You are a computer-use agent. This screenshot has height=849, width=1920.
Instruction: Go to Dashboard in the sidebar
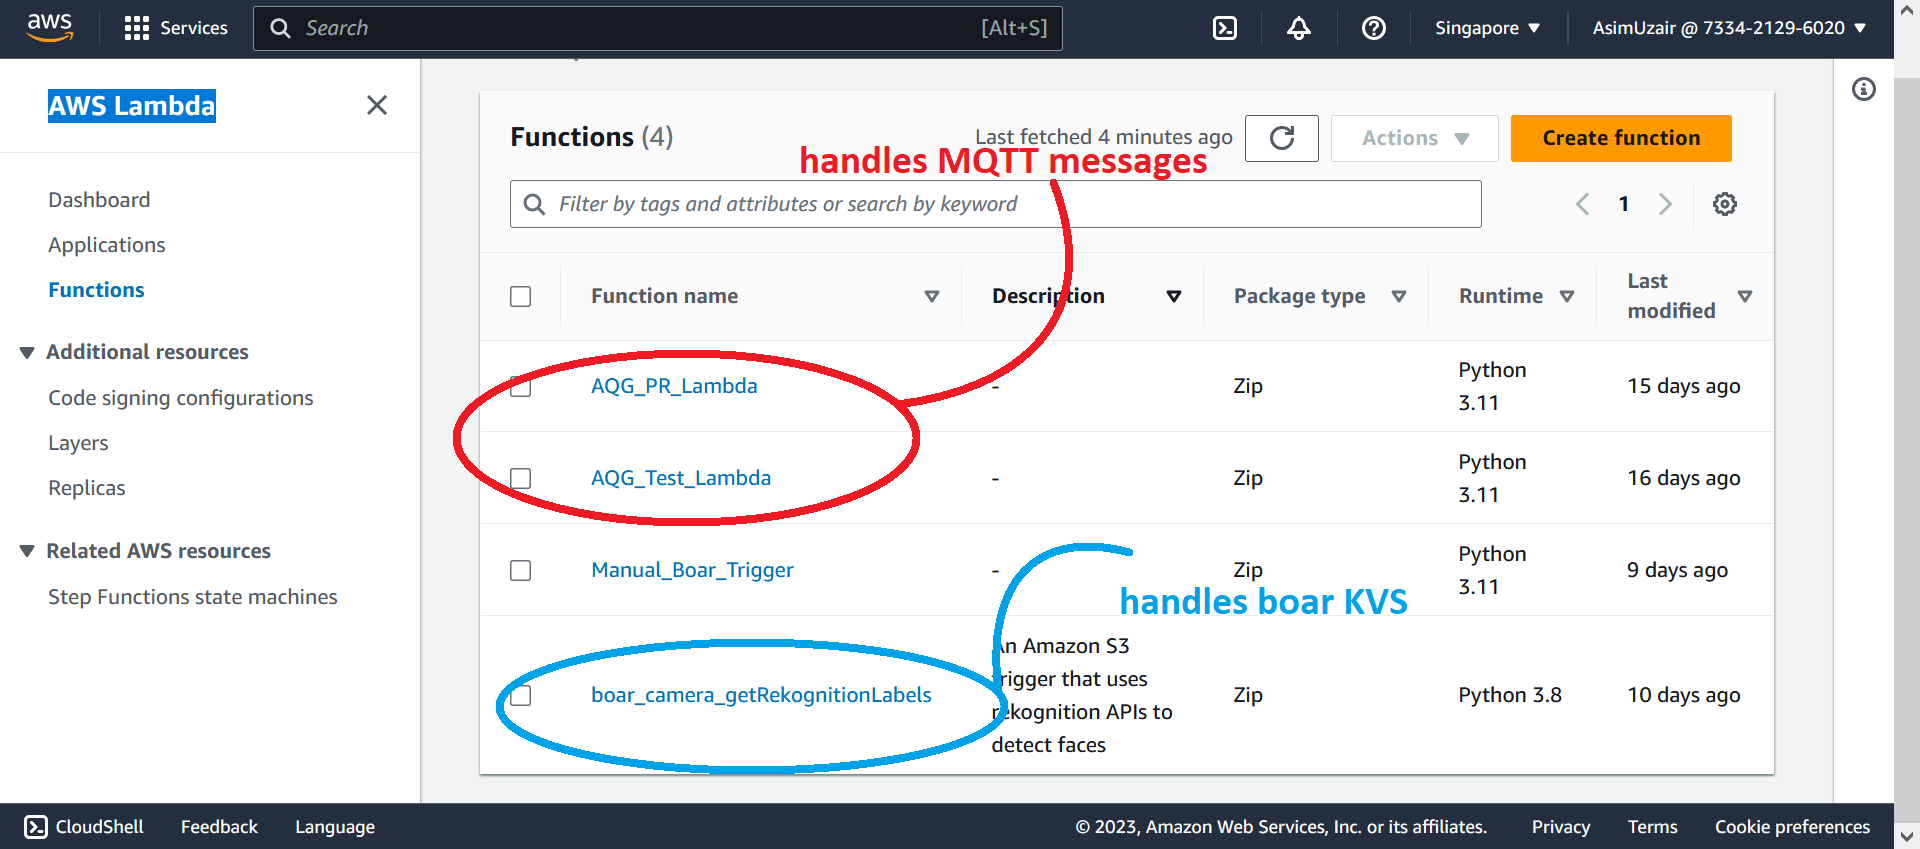point(99,200)
